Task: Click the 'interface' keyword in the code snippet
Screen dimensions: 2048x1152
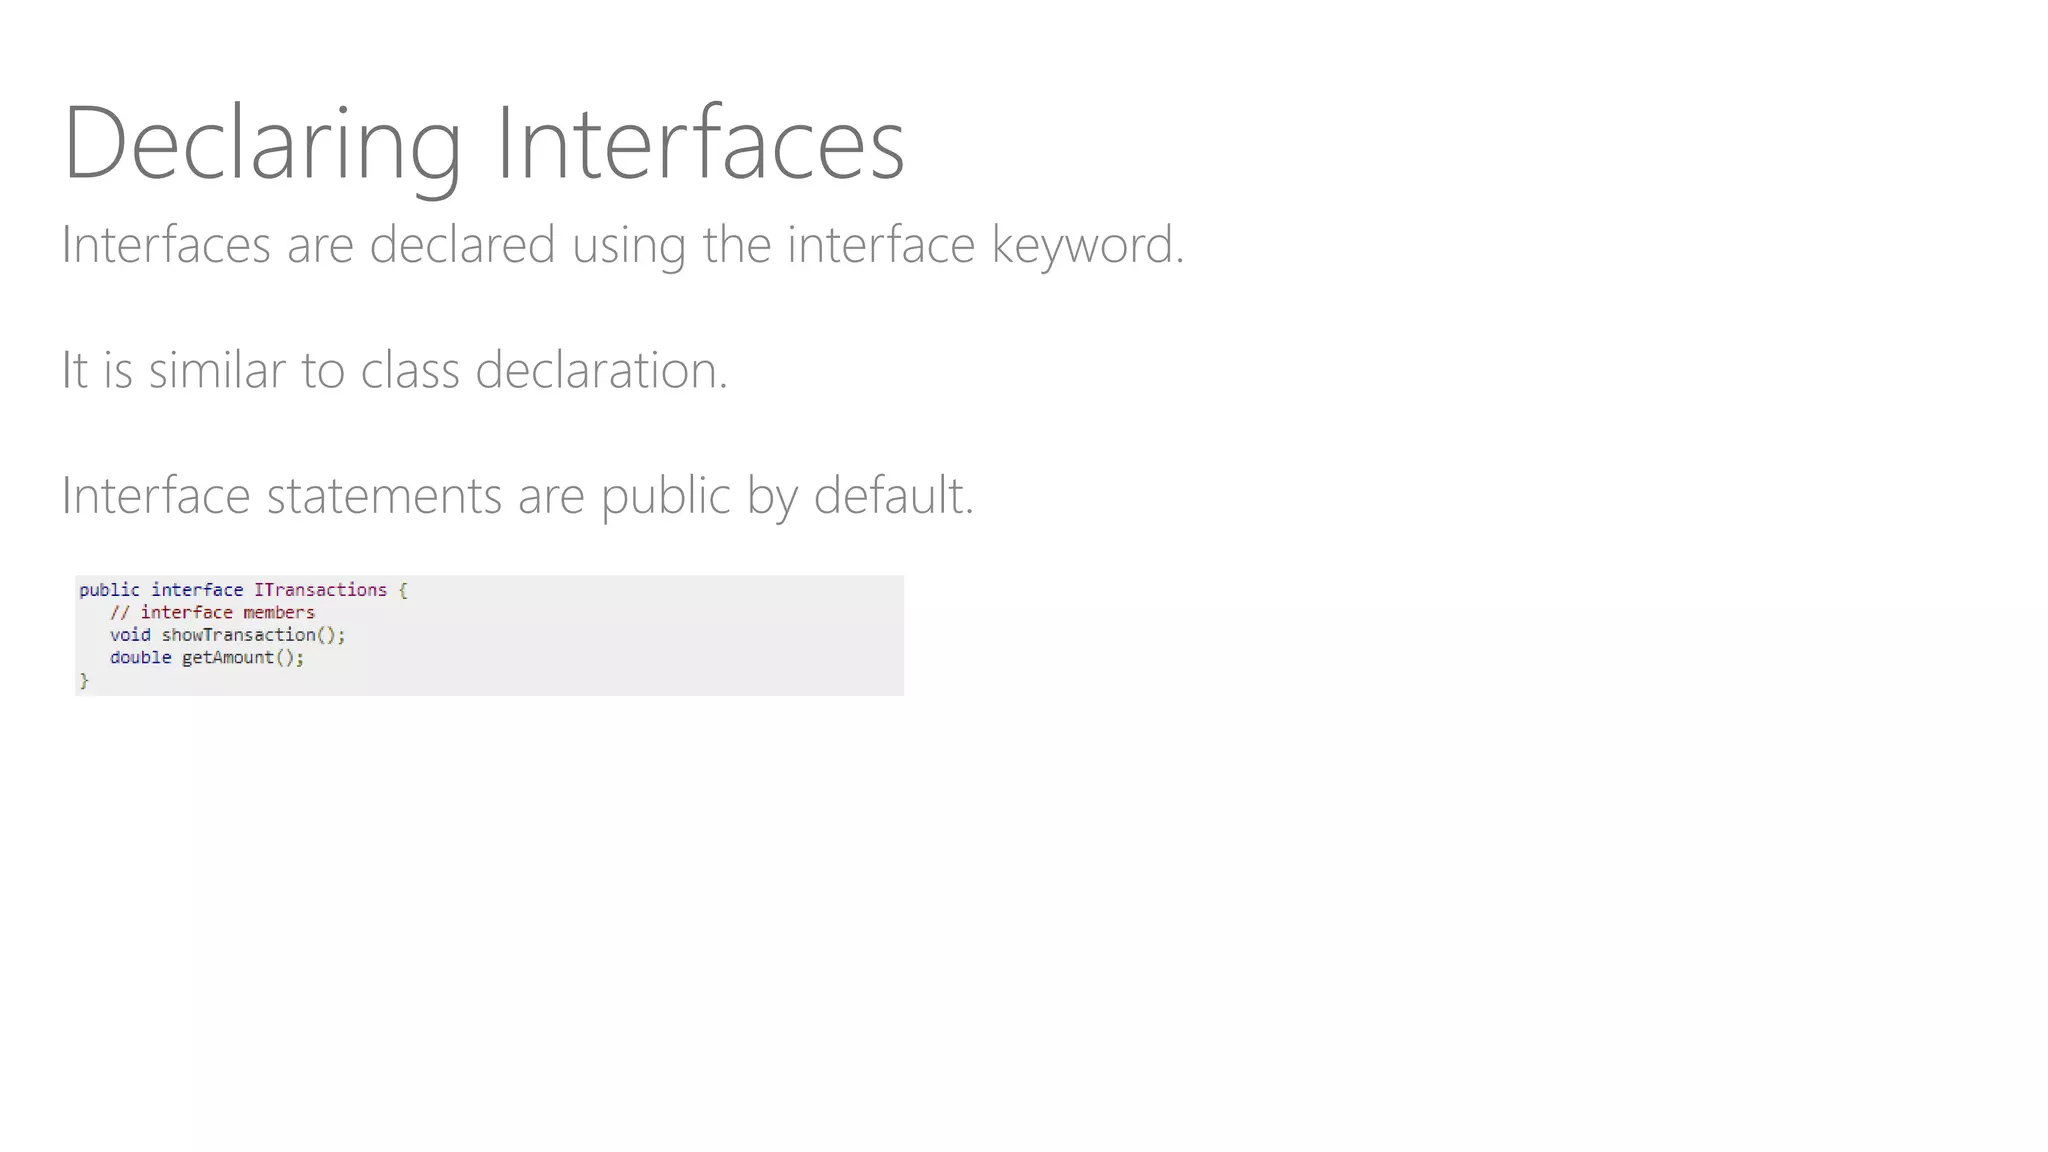Action: point(197,590)
